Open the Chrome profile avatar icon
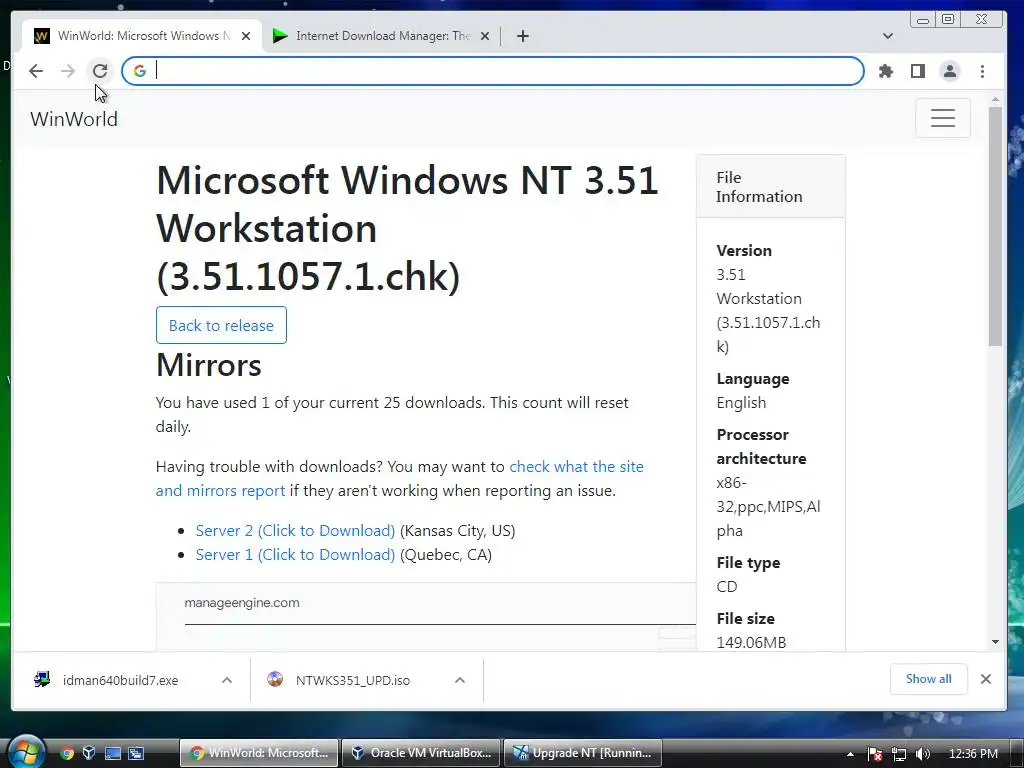1024x768 pixels. click(x=950, y=71)
